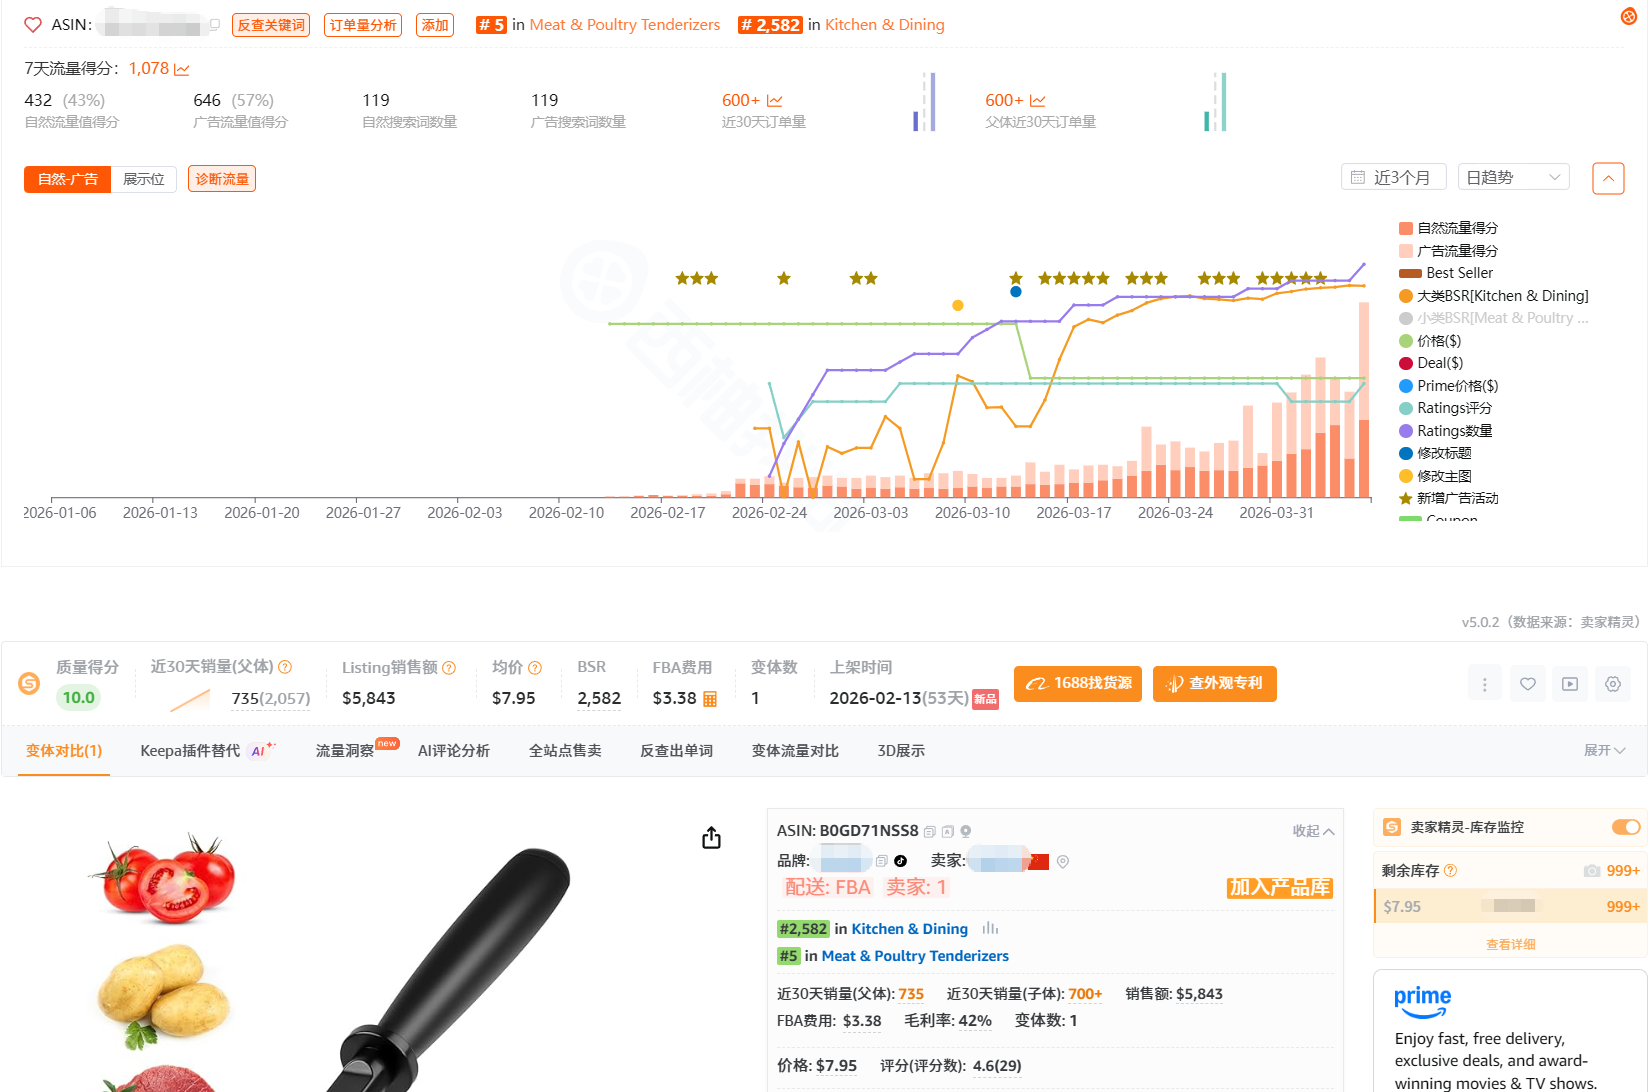Expand the tab list with 展开
The height and width of the screenshot is (1092, 1650).
1604,751
